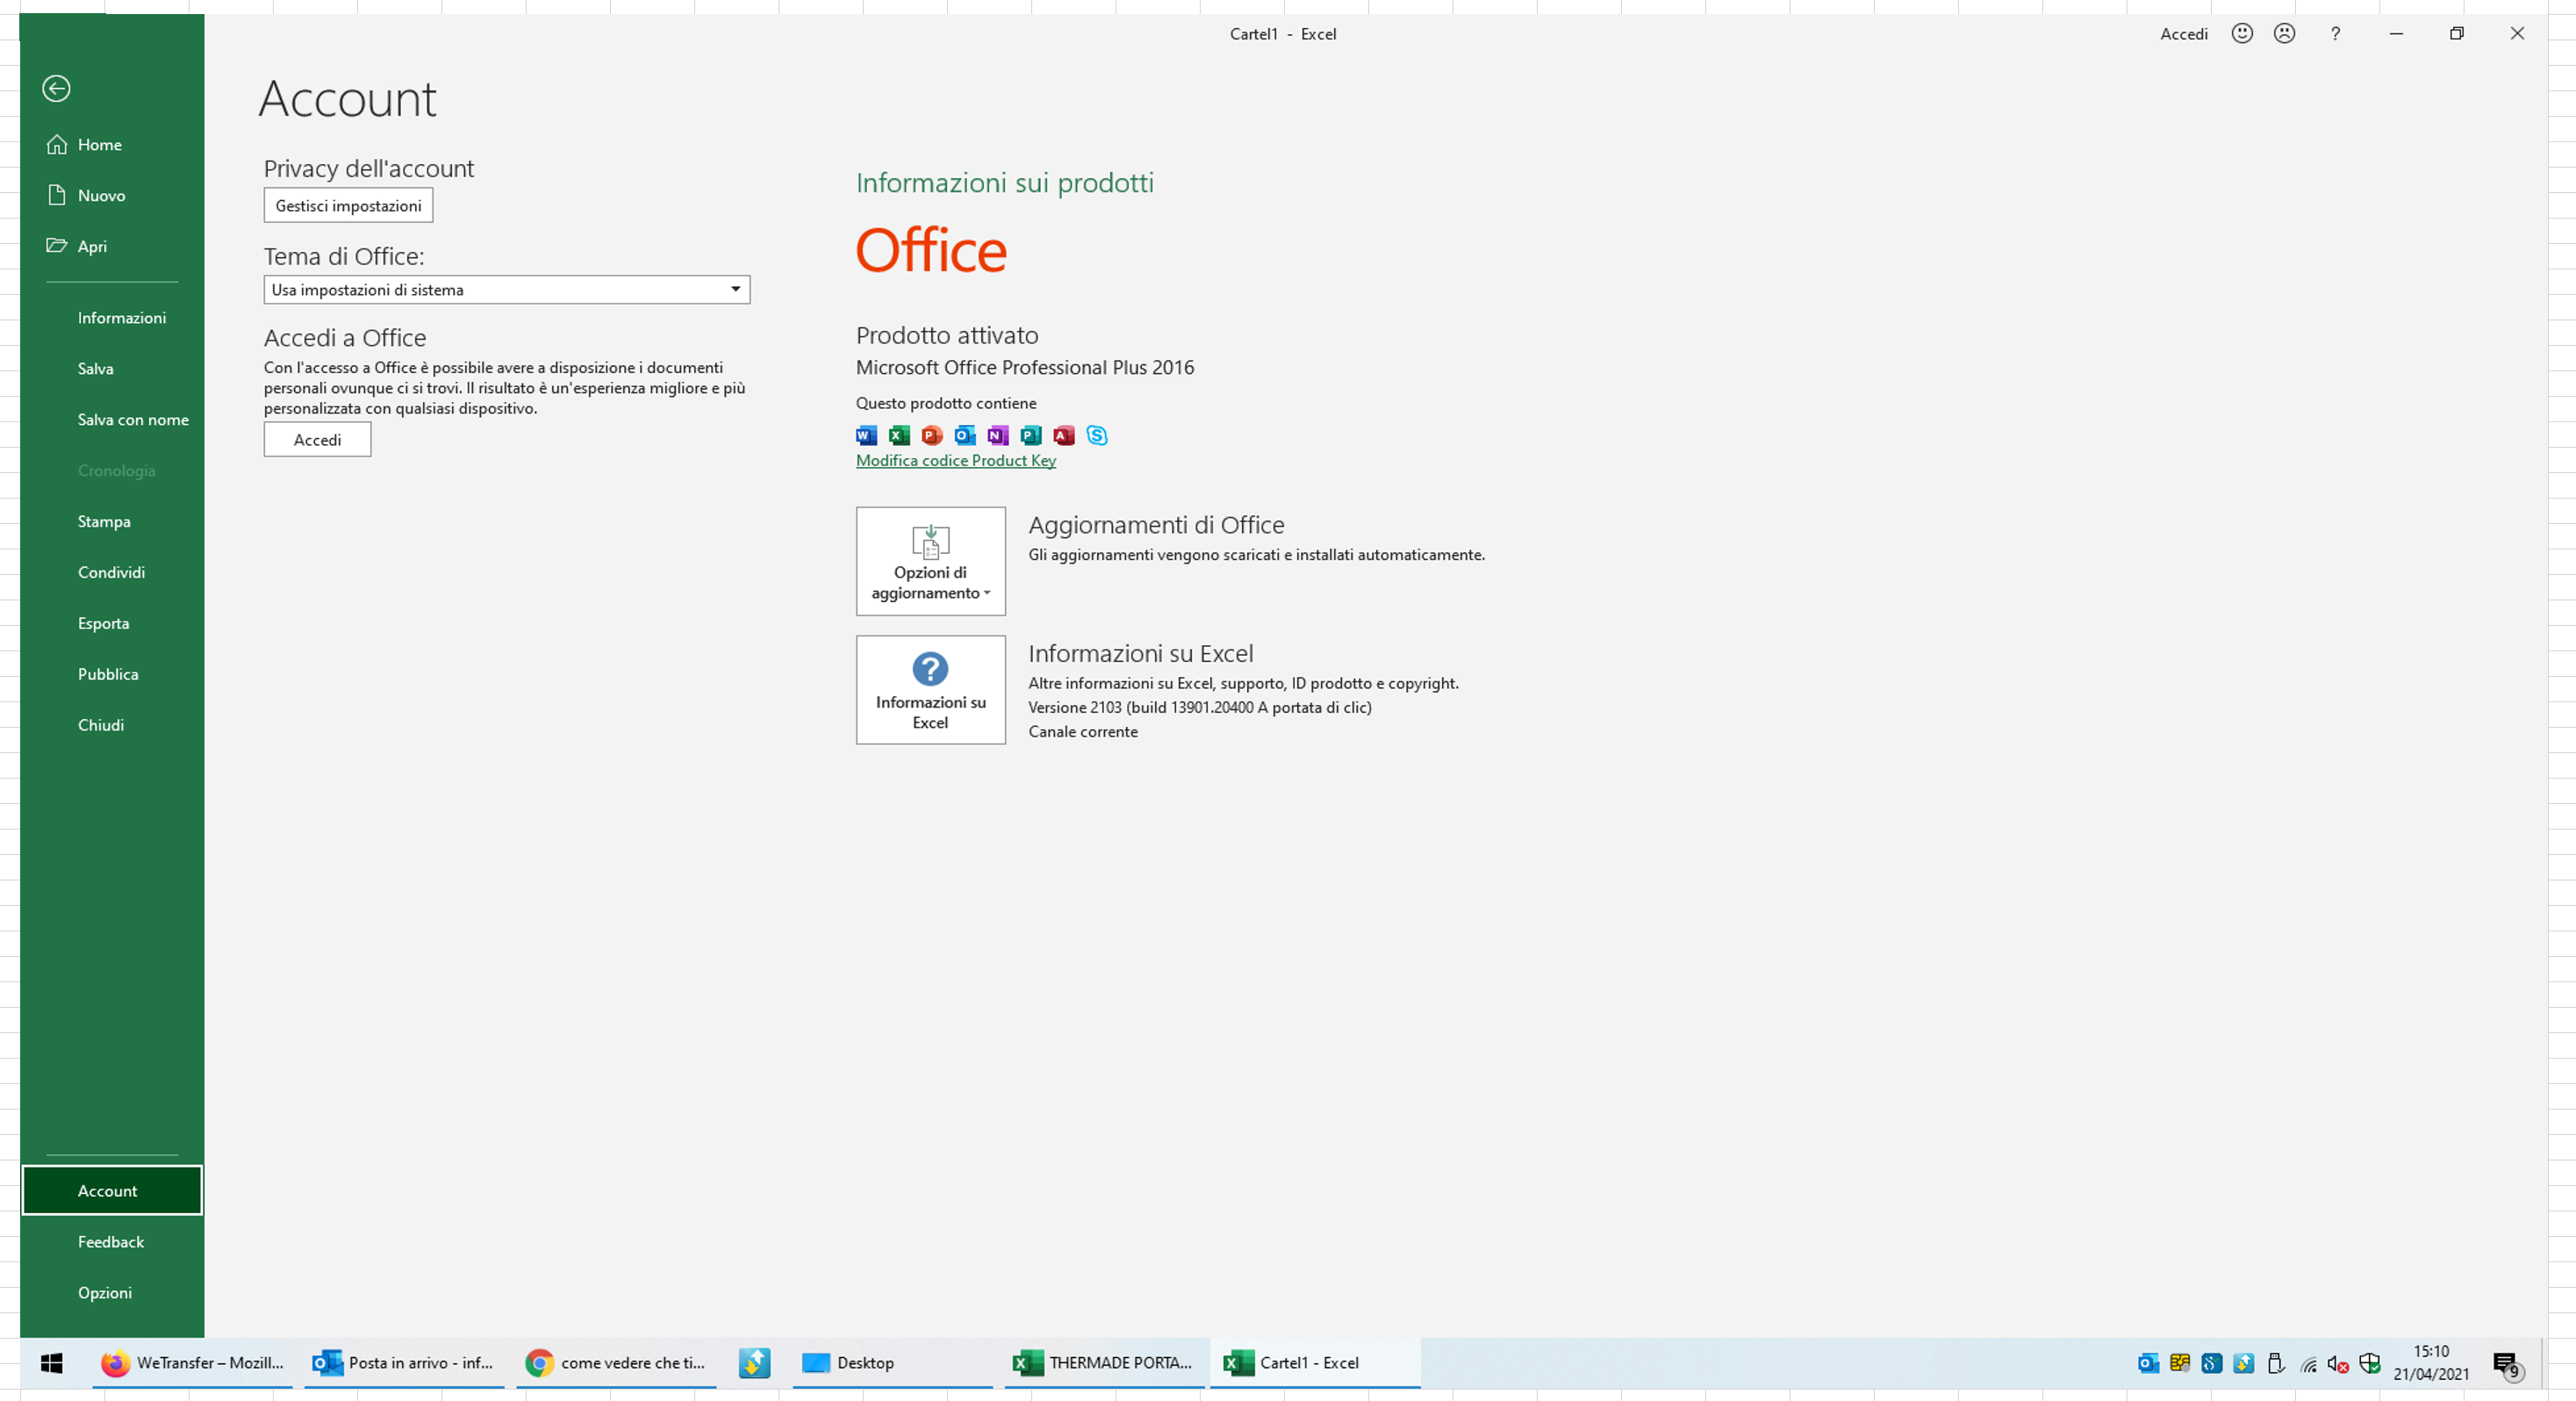Click the back arrow to return to workbook

(x=56, y=89)
